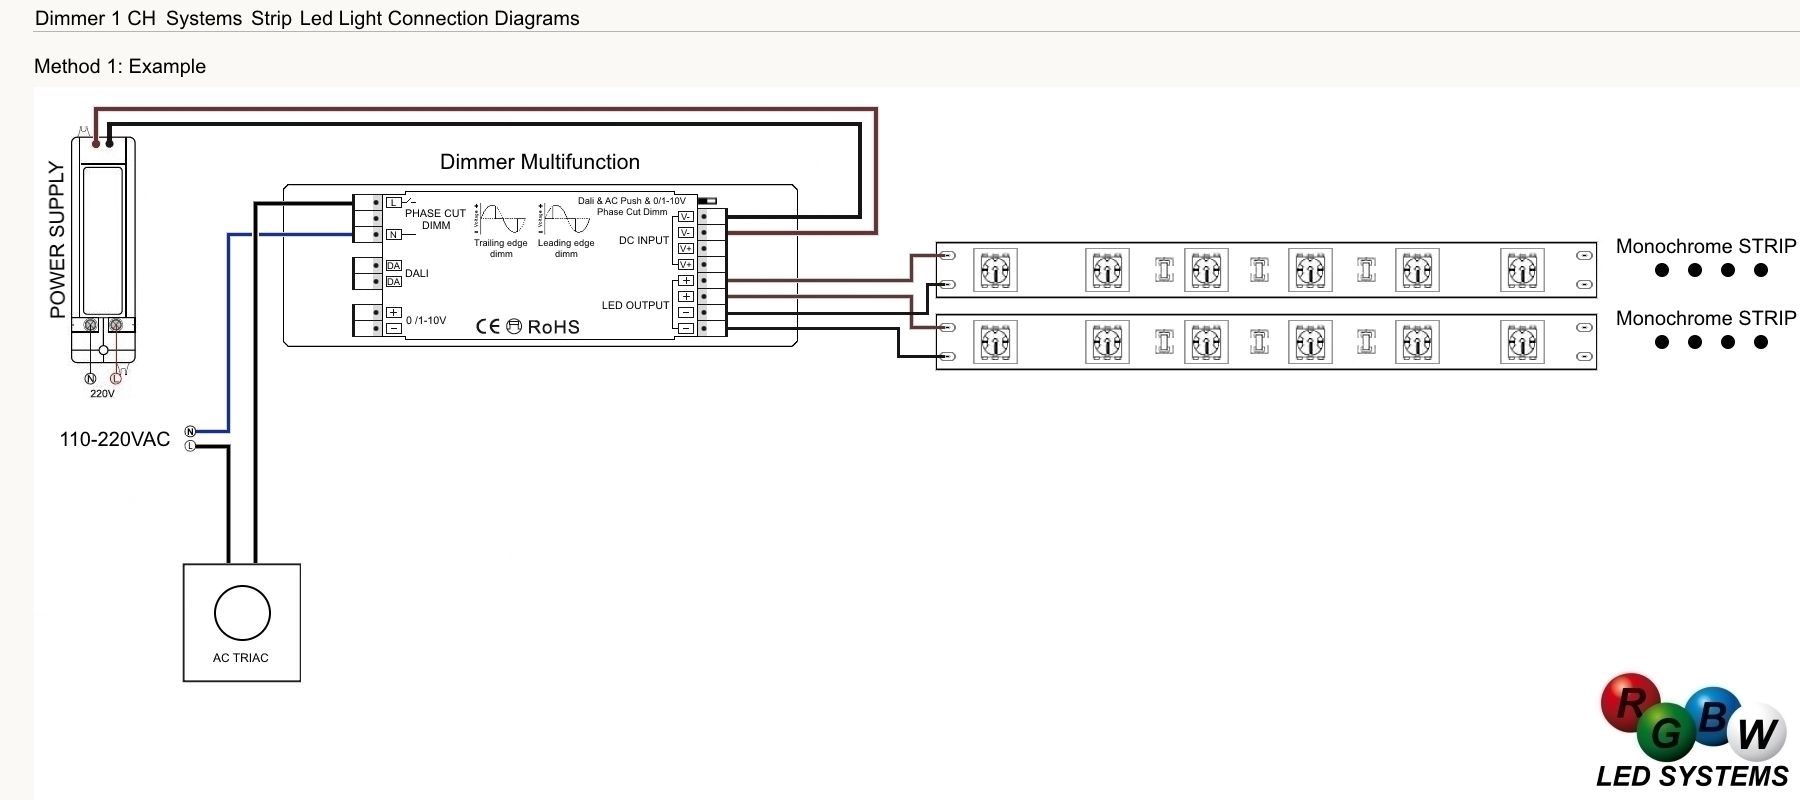Click the circled N under the power supply
Image resolution: width=1800 pixels, height=800 pixels.
(x=90, y=378)
